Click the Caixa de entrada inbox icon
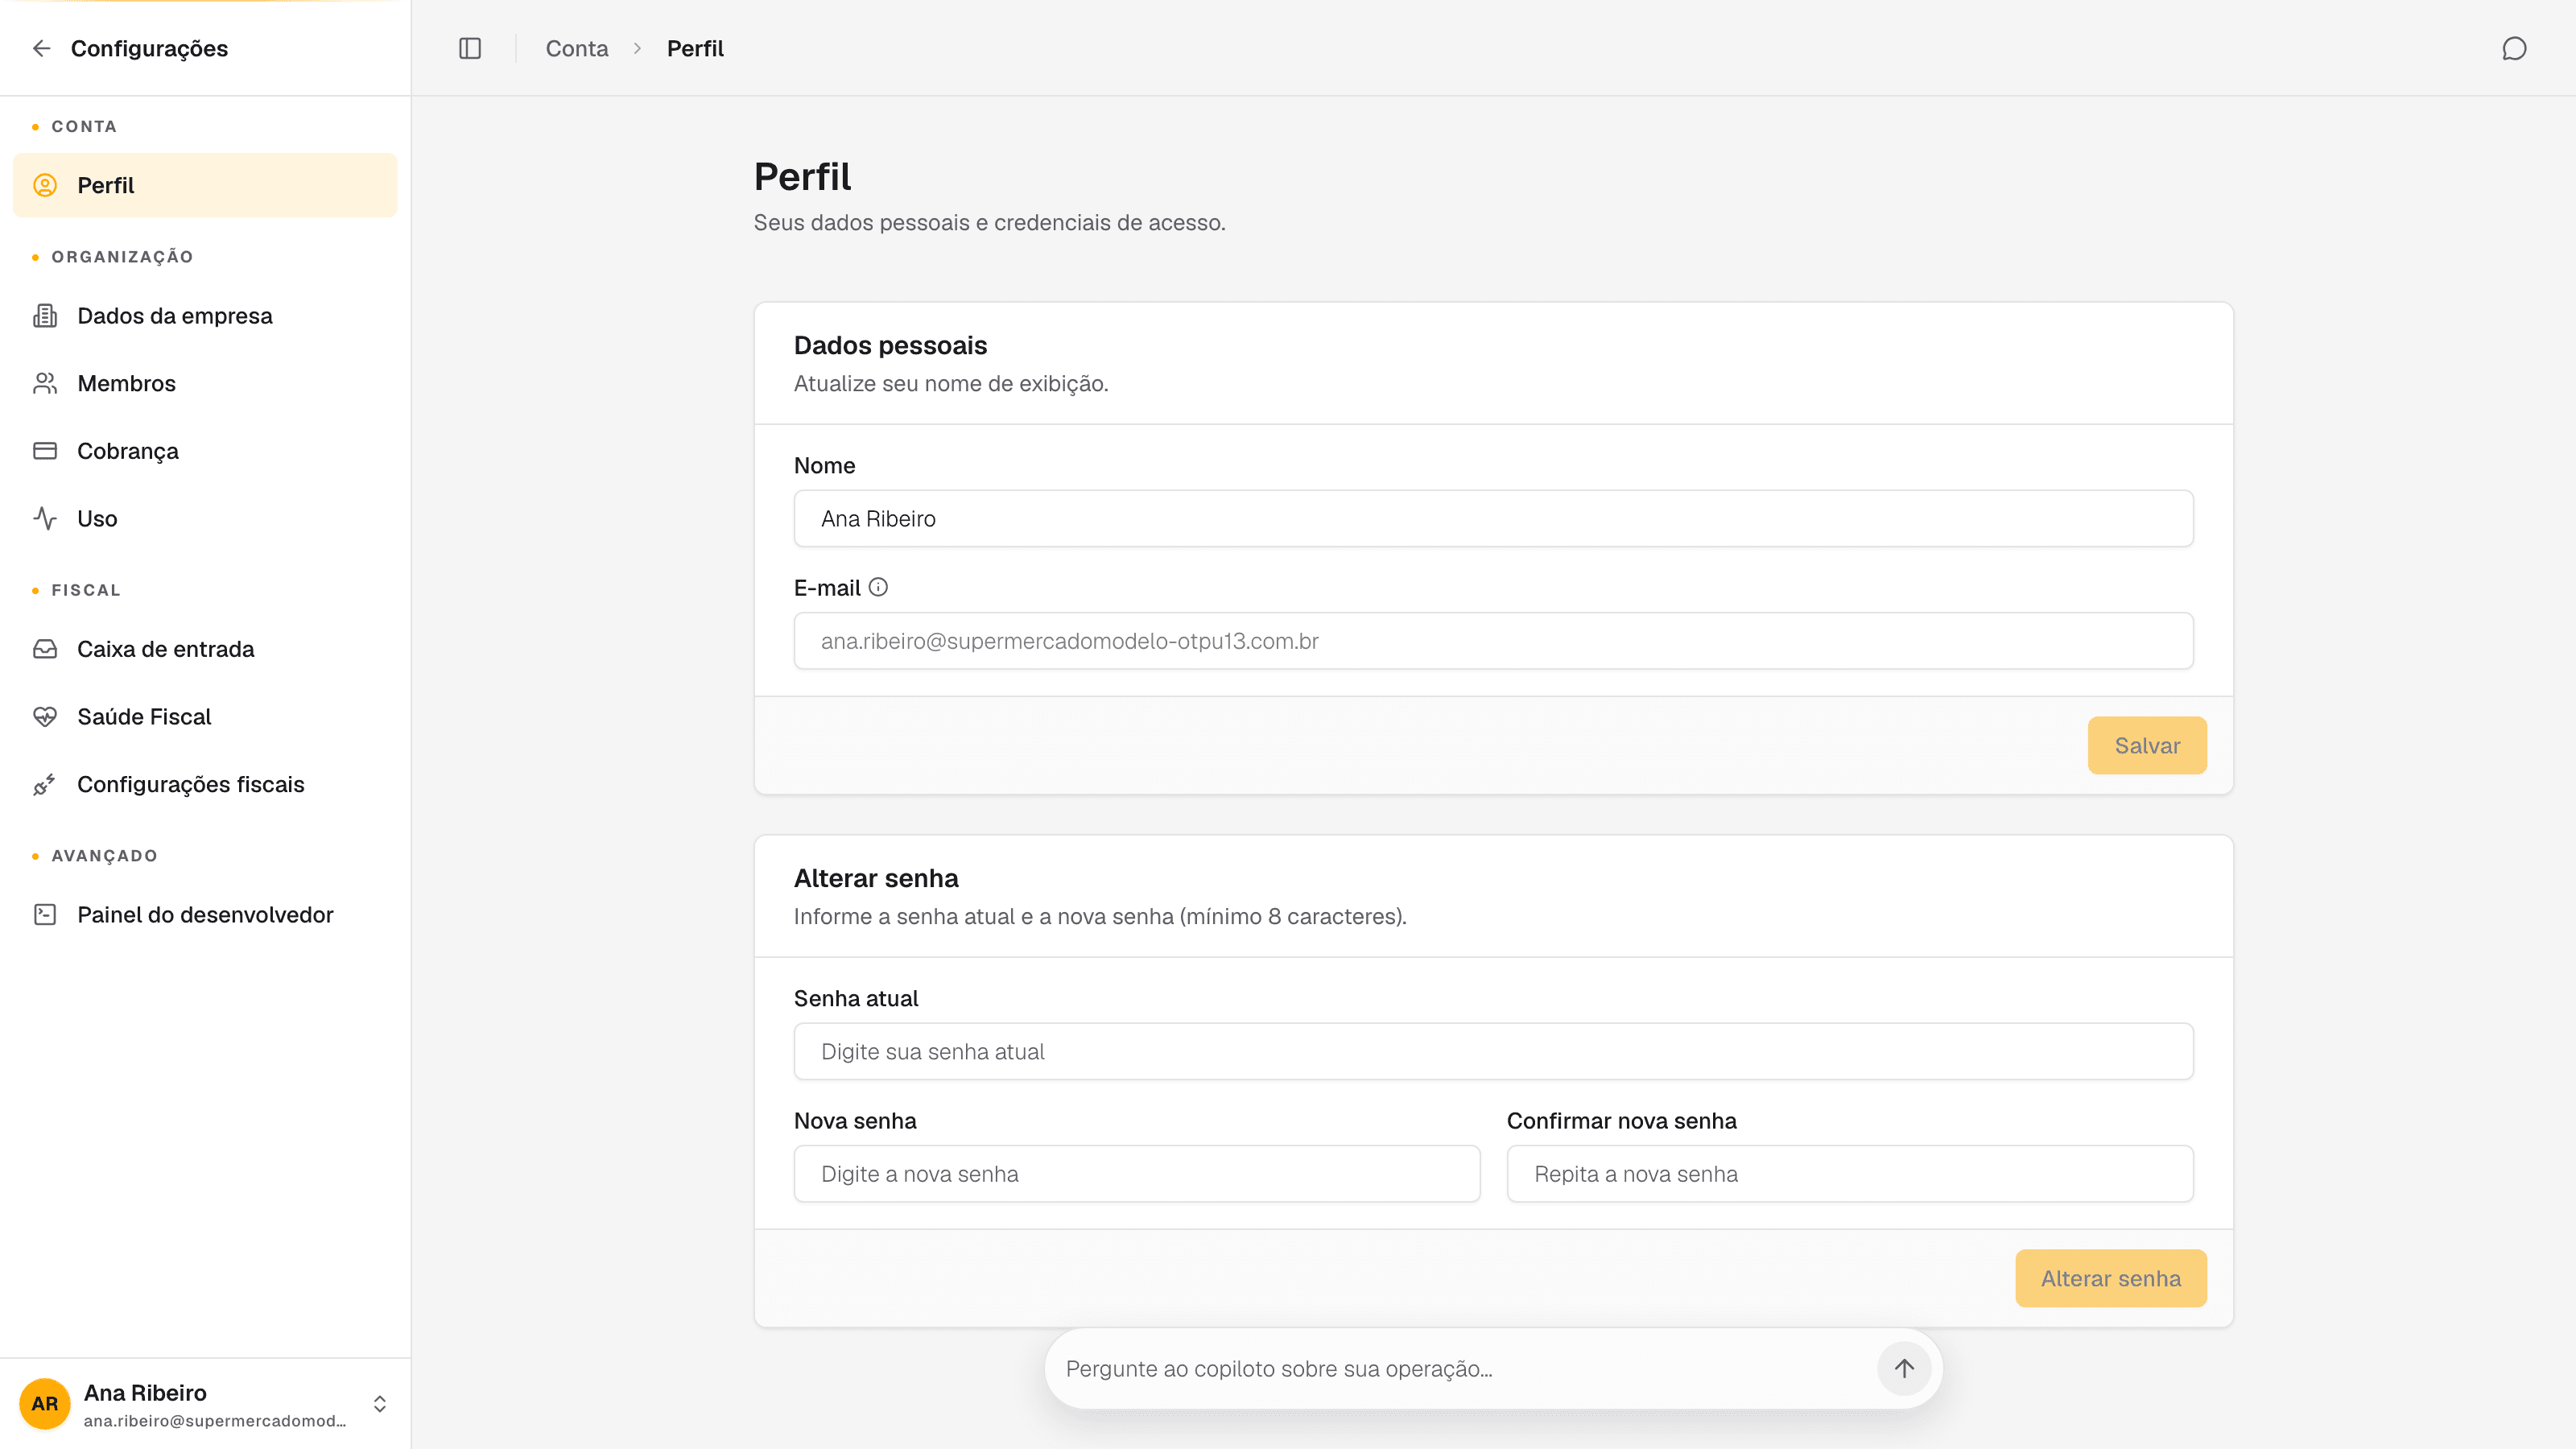Image resolution: width=2576 pixels, height=1449 pixels. pyautogui.click(x=45, y=649)
